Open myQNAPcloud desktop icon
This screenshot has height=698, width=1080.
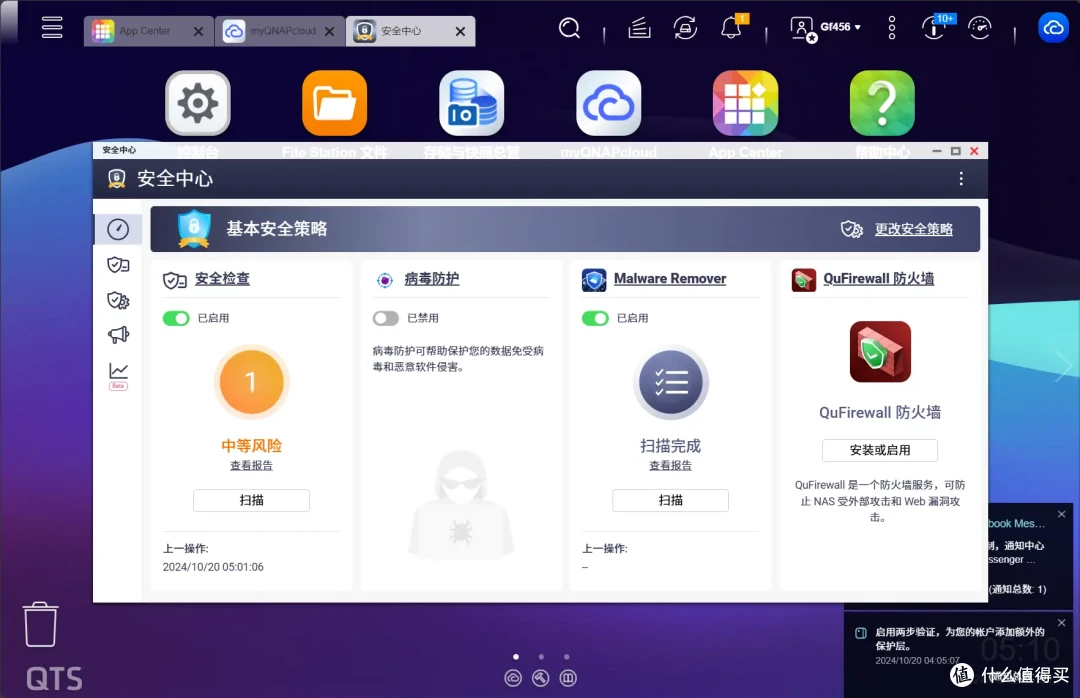pos(609,103)
